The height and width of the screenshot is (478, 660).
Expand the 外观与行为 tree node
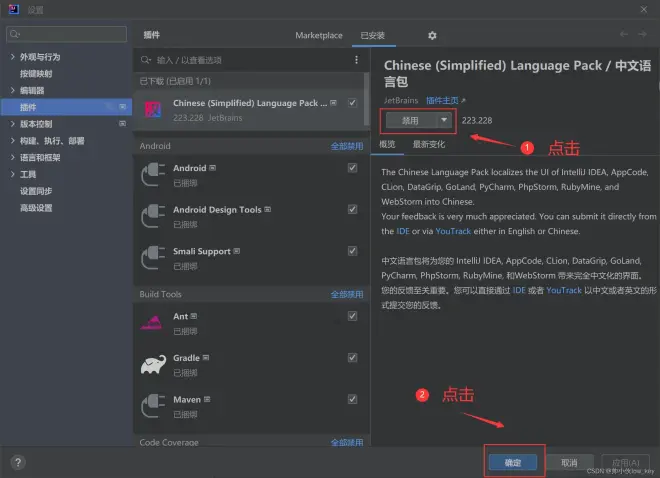coord(12,57)
